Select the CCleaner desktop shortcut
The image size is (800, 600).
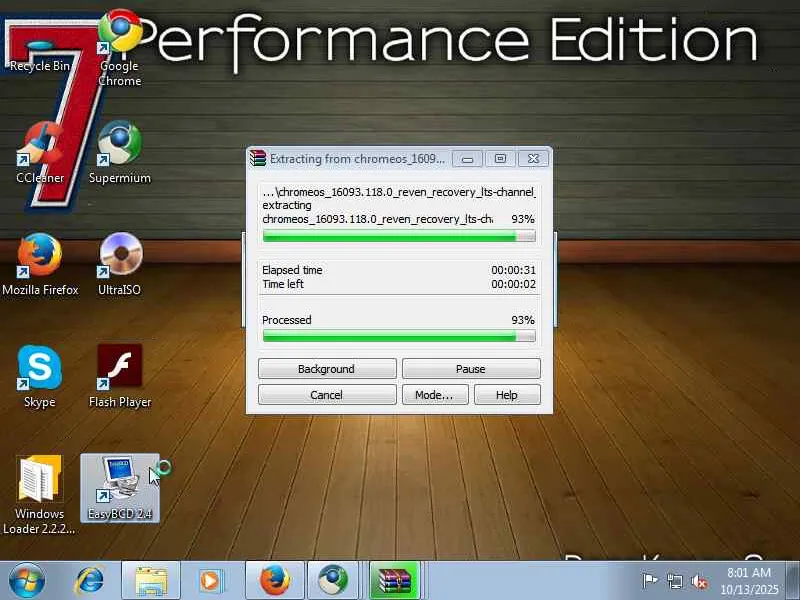pyautogui.click(x=40, y=153)
